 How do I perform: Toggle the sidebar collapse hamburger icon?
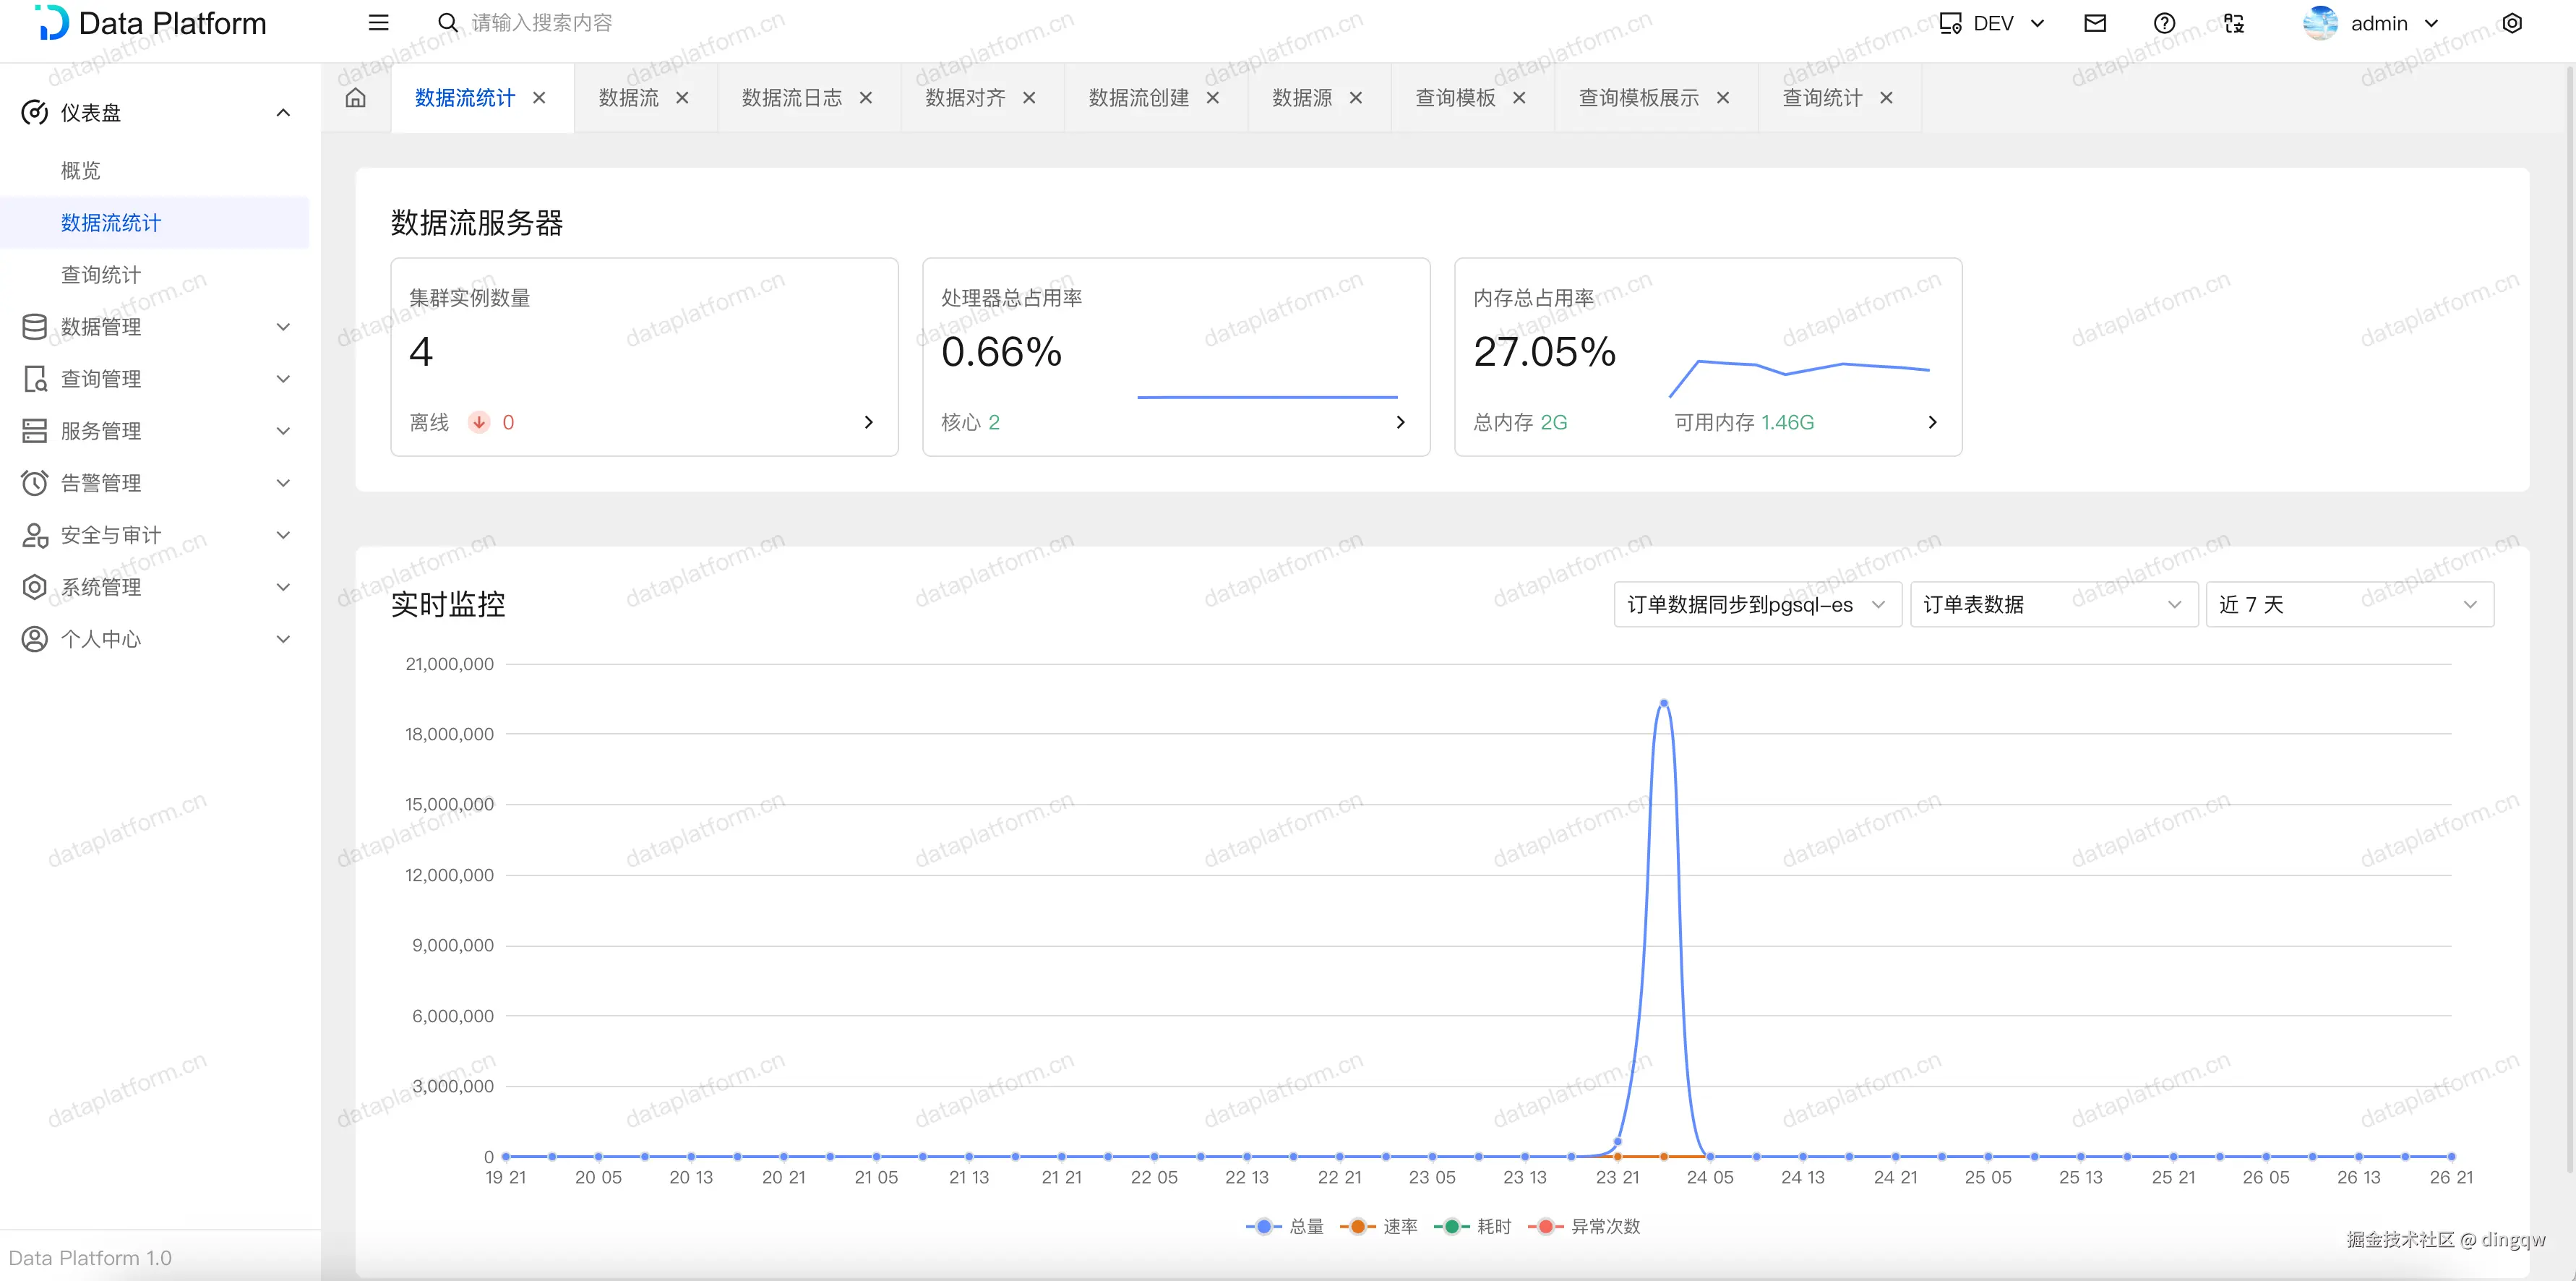point(378,23)
